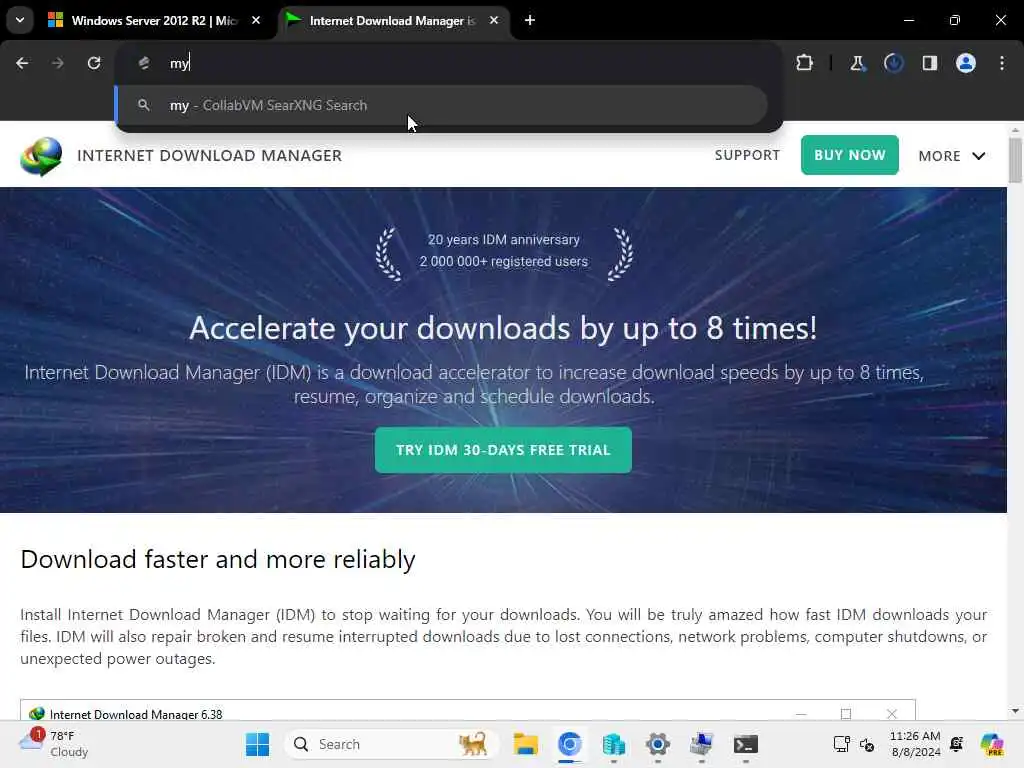Click the BUY NOW button
The image size is (1024, 768).
850,155
